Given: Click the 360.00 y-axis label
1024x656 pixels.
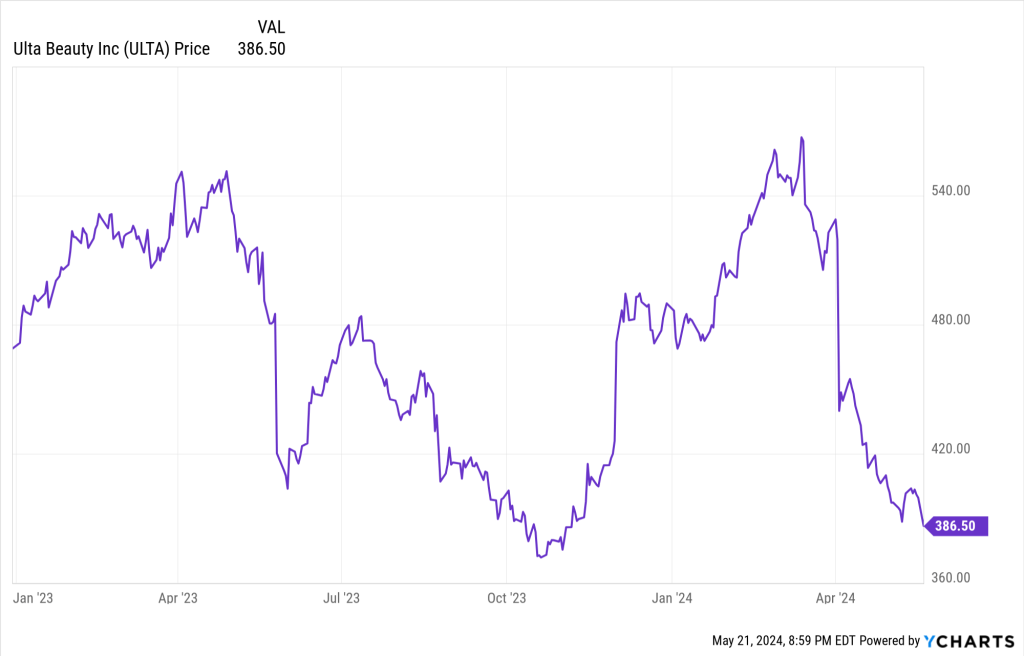Looking at the screenshot, I should pos(949,578).
